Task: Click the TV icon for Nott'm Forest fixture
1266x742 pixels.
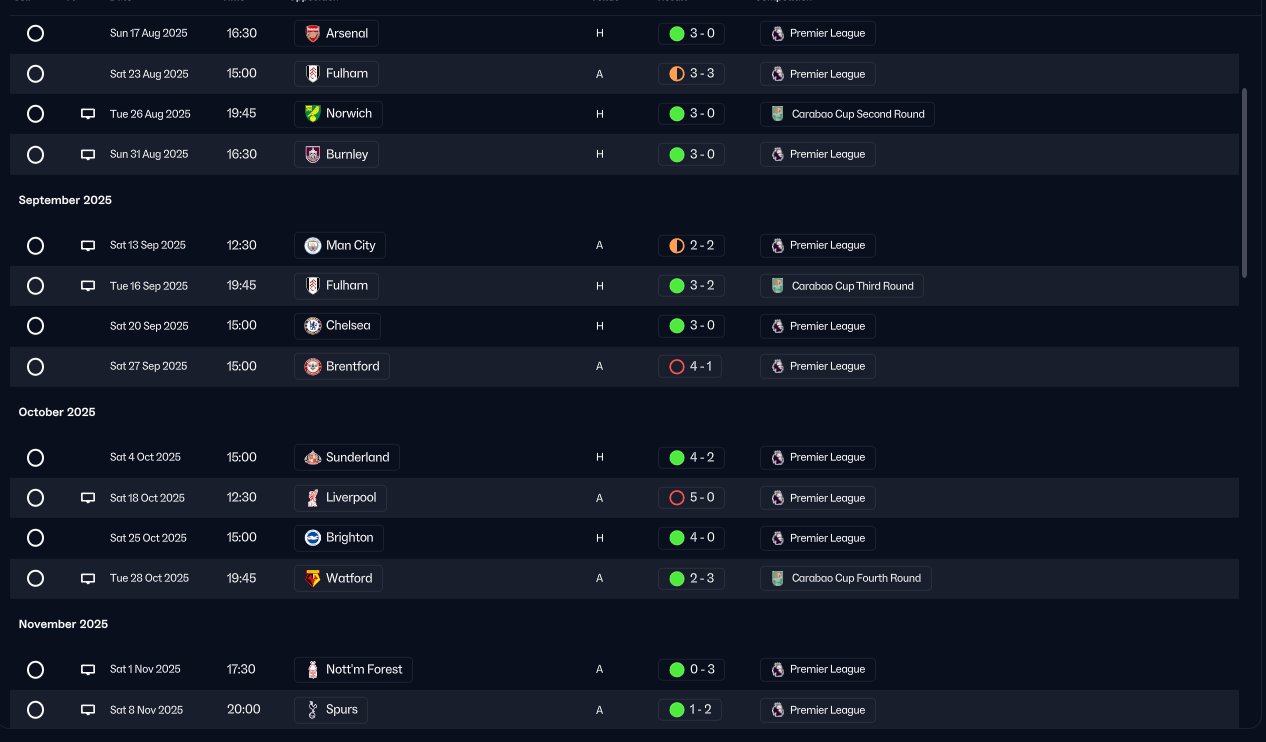Action: [88, 670]
